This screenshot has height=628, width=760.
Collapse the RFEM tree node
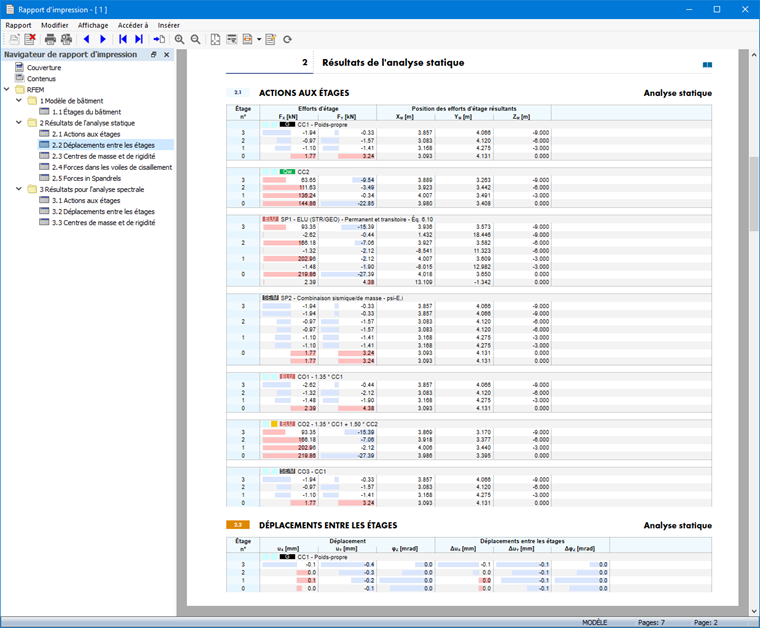(x=7, y=89)
